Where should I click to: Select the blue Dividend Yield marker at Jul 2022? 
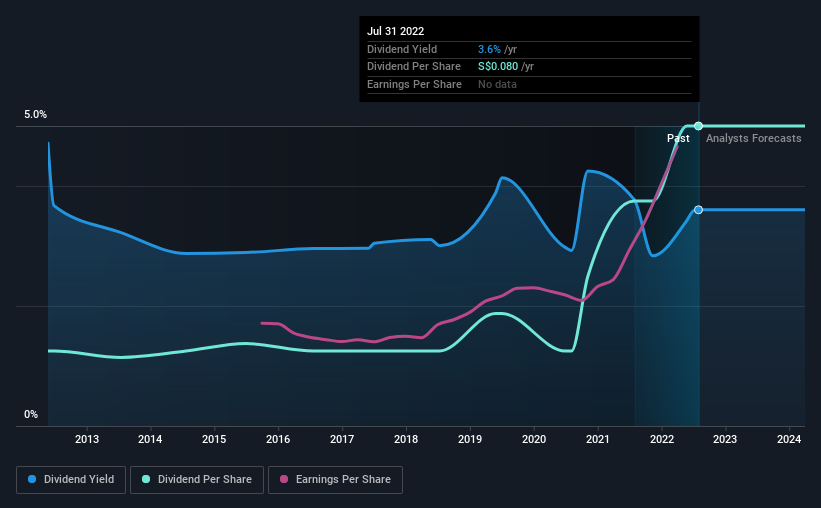click(x=698, y=210)
